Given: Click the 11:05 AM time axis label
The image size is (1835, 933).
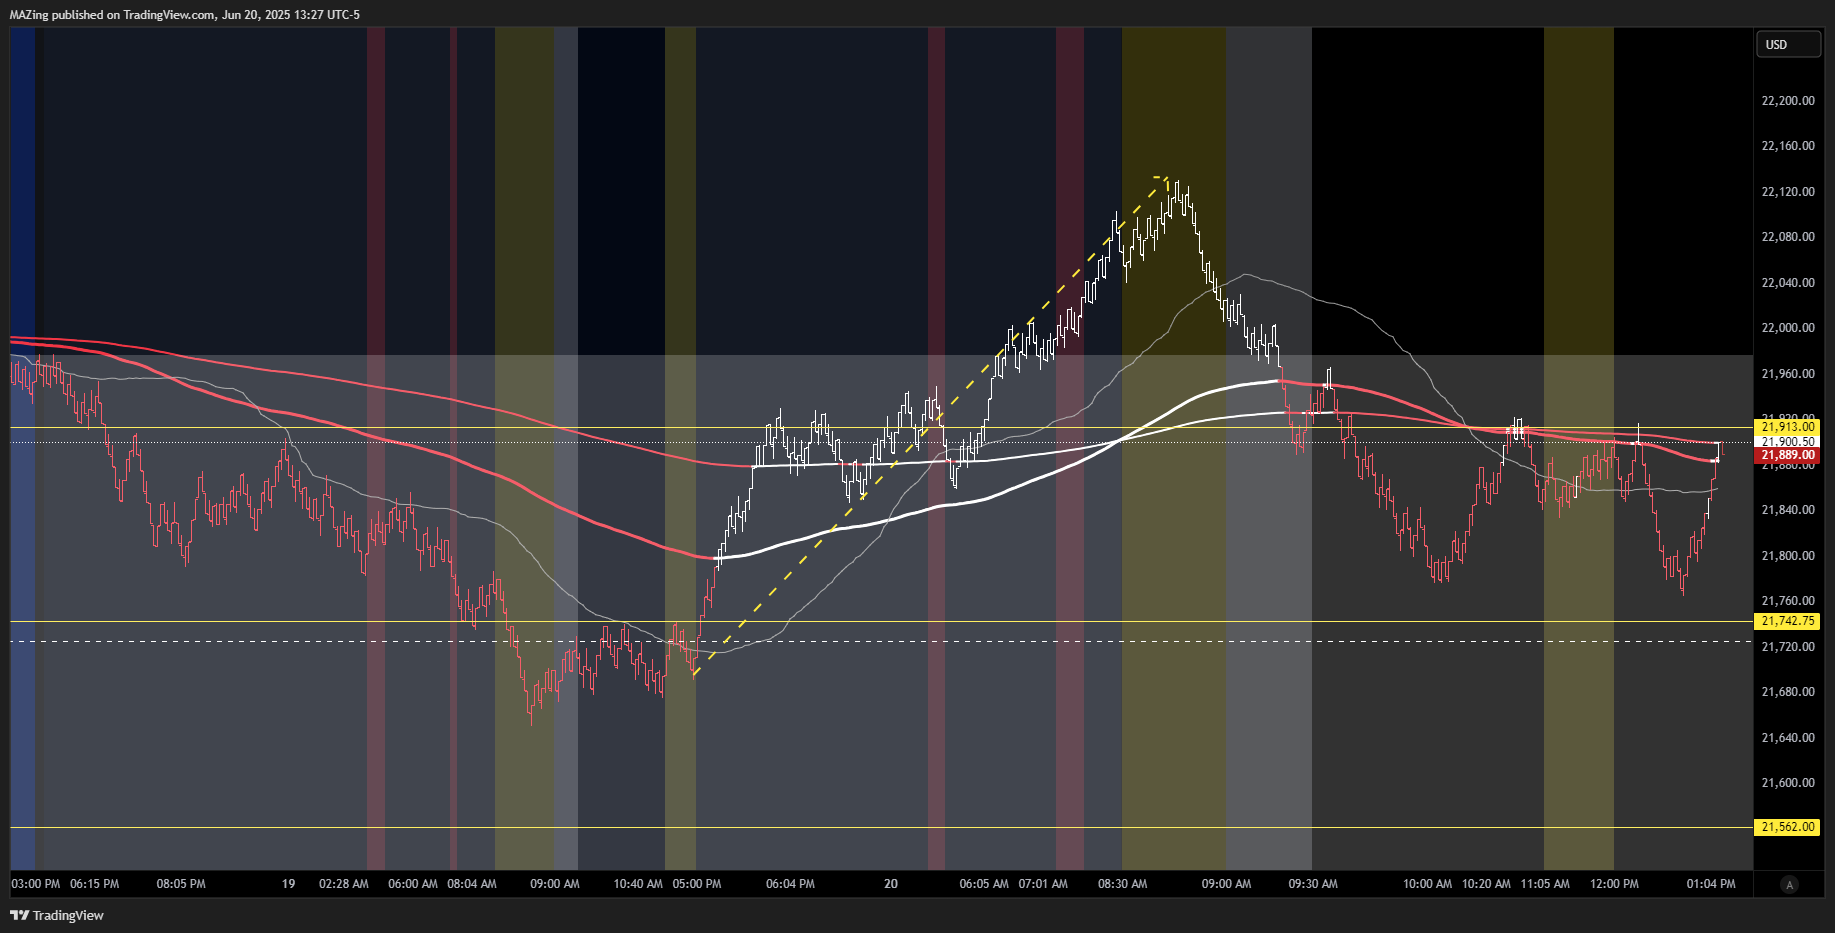Looking at the screenshot, I should pyautogui.click(x=1545, y=884).
